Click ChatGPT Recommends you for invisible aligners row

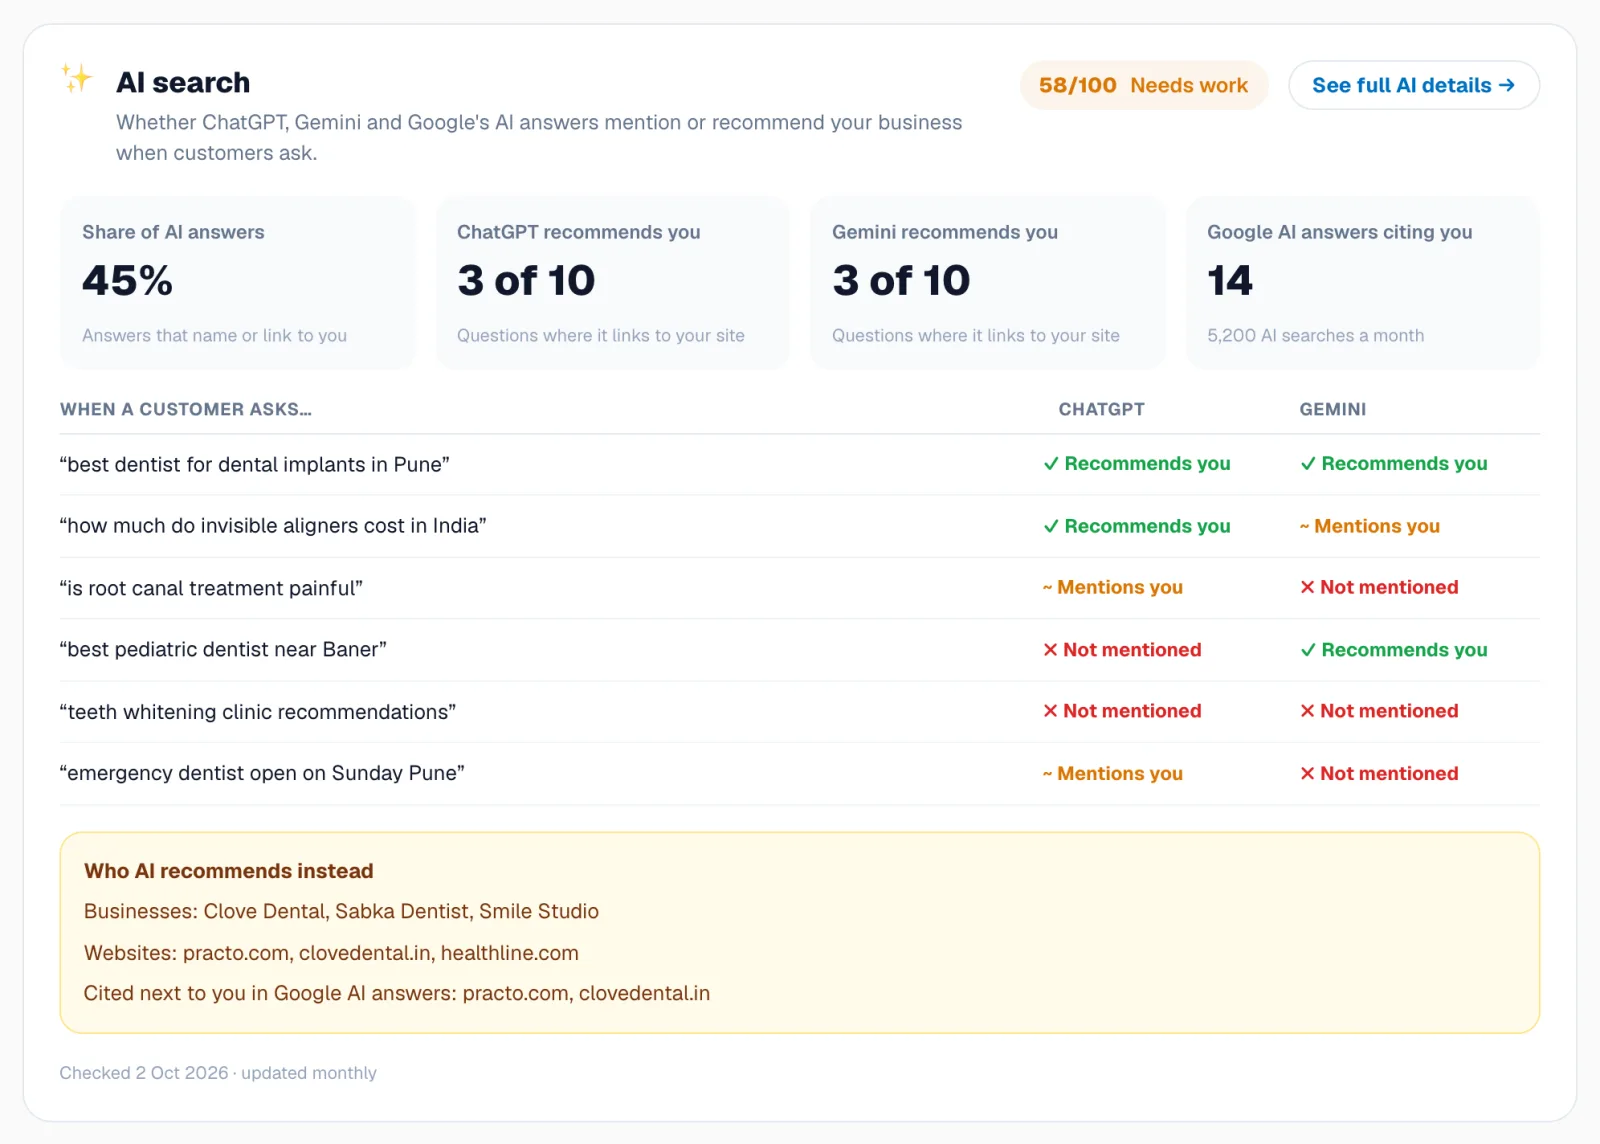[x=1137, y=526]
